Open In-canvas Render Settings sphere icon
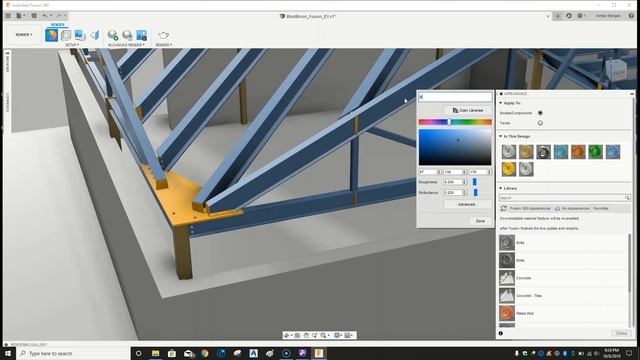640x360 pixels. point(127,35)
